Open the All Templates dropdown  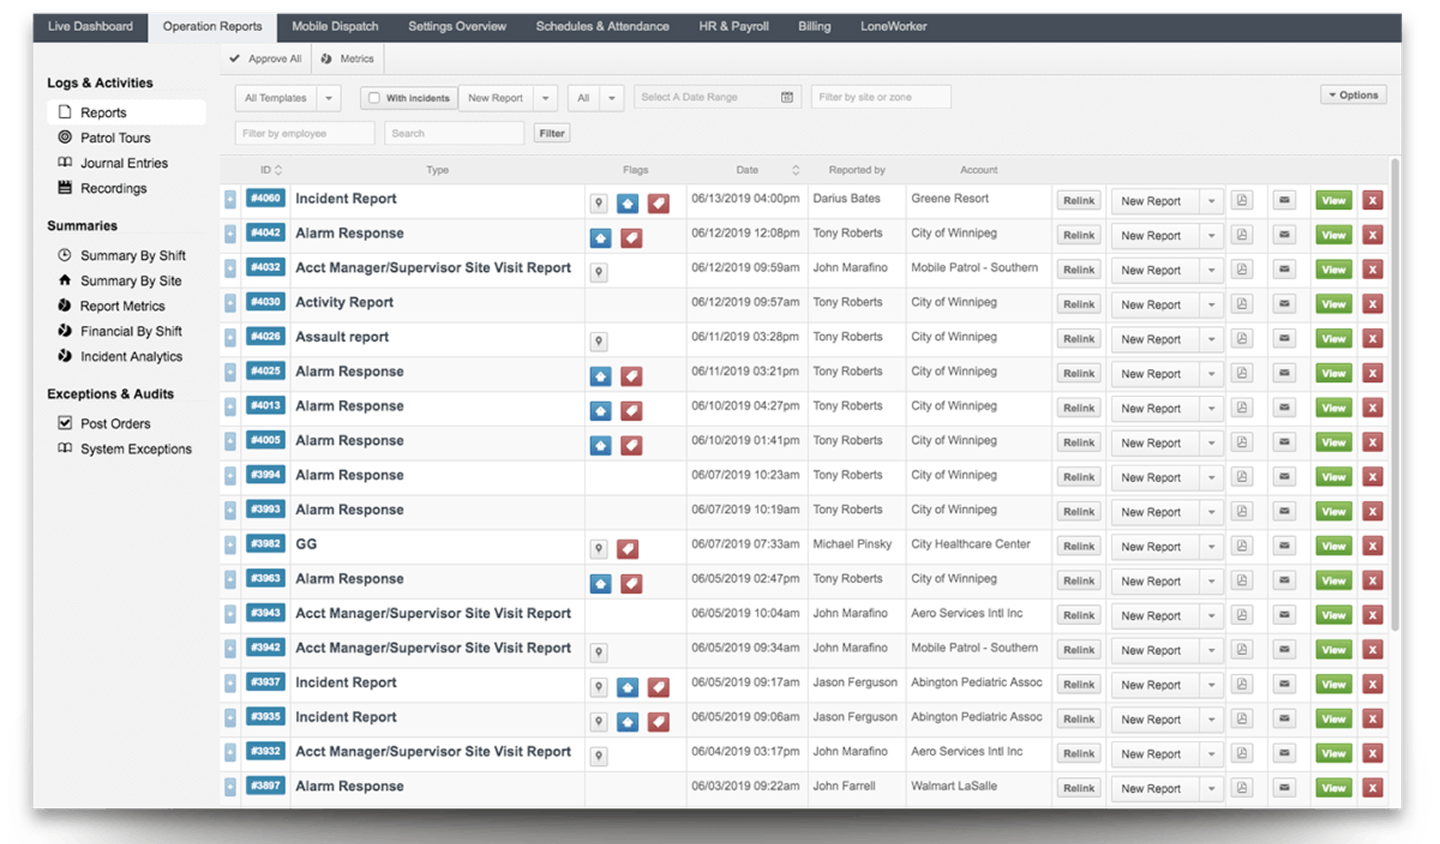pos(288,98)
